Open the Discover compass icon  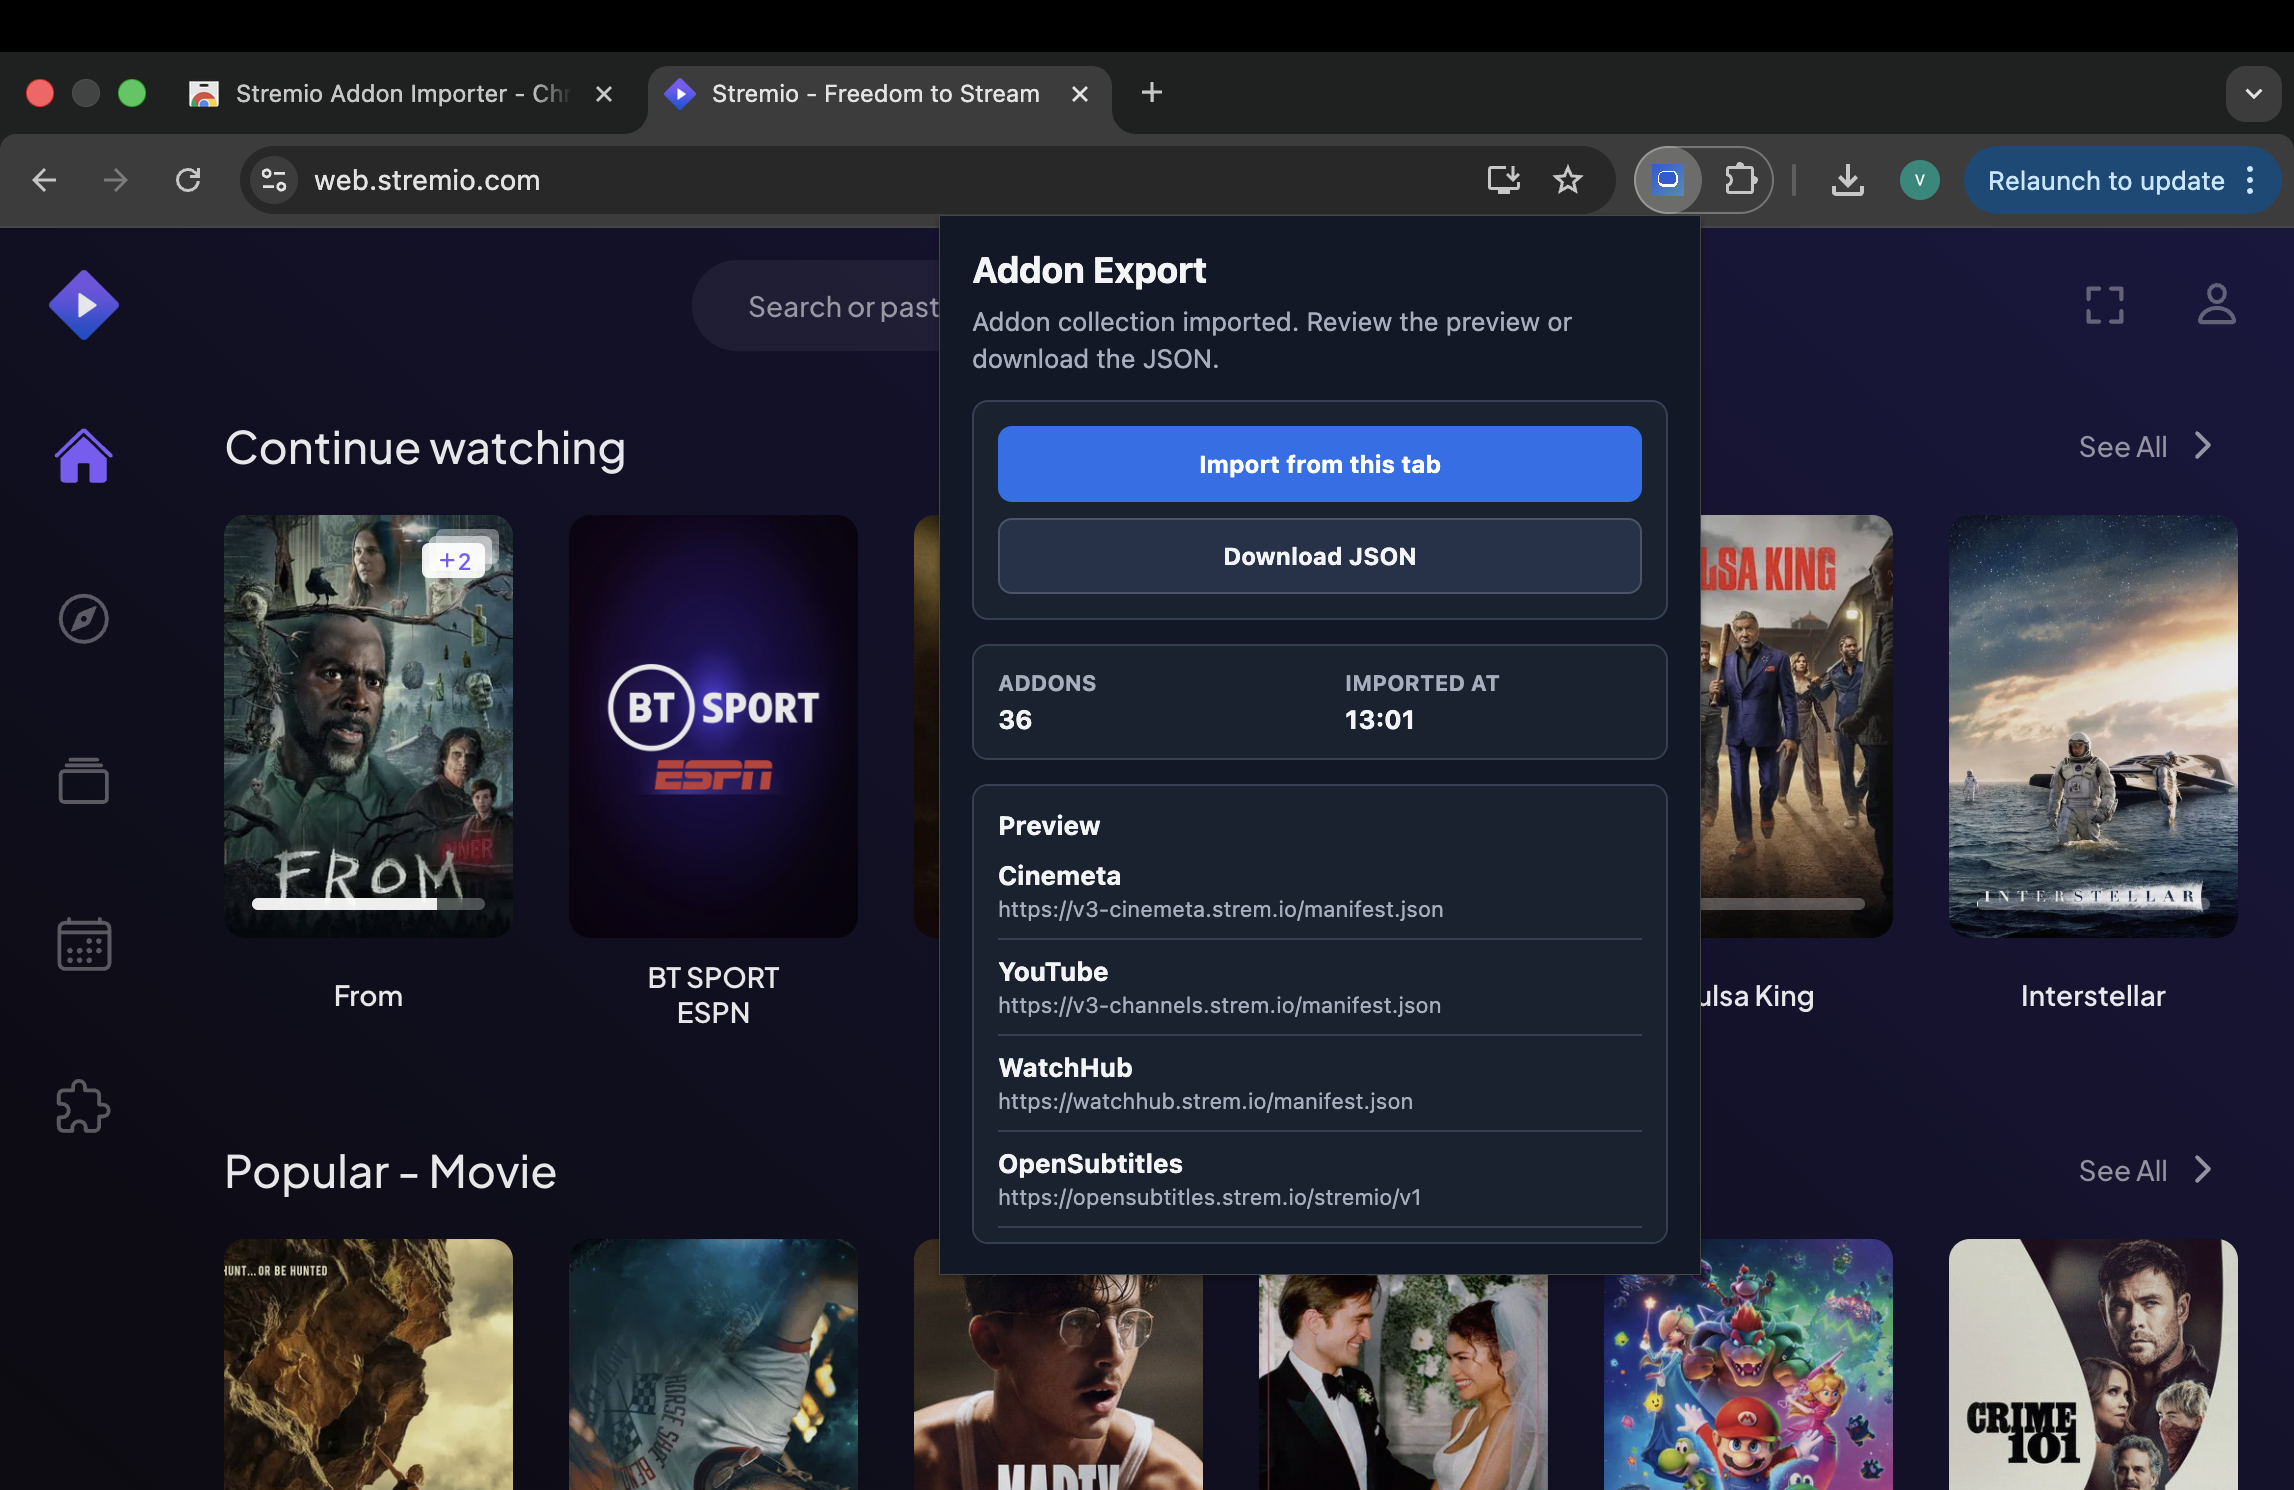click(84, 619)
